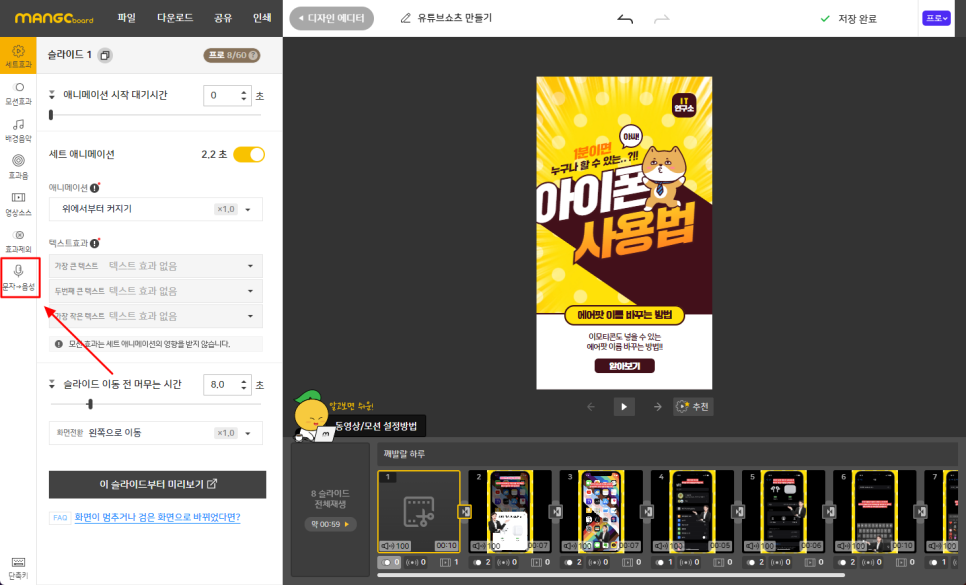
Task: Open the 위에서부터 커지기 animation dropdown
Action: (x=156, y=209)
